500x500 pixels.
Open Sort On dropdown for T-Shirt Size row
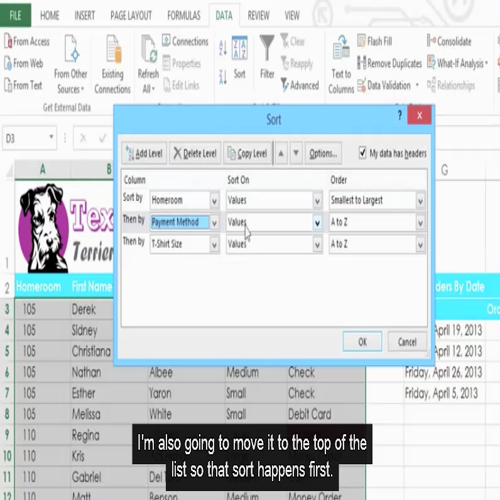tap(317, 245)
